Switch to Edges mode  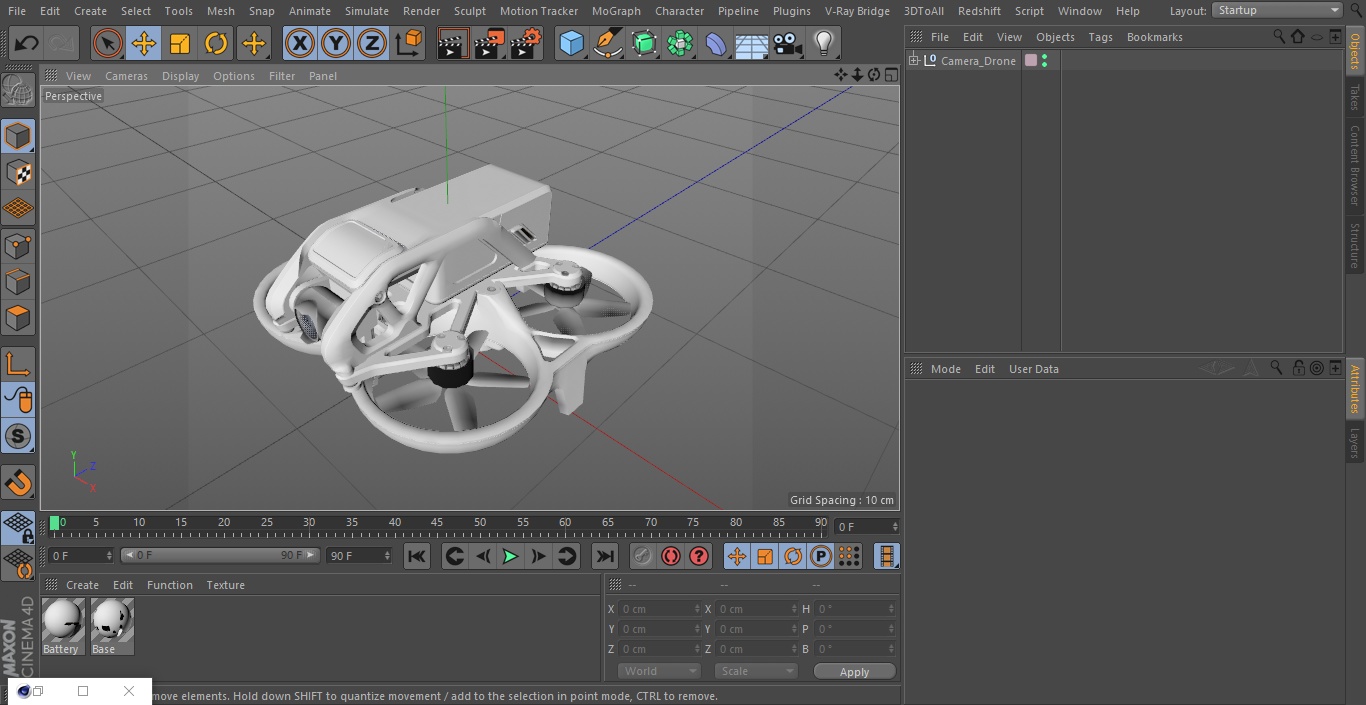pos(18,281)
